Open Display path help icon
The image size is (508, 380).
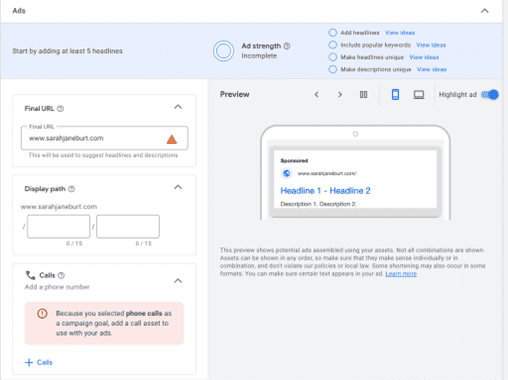click(71, 189)
